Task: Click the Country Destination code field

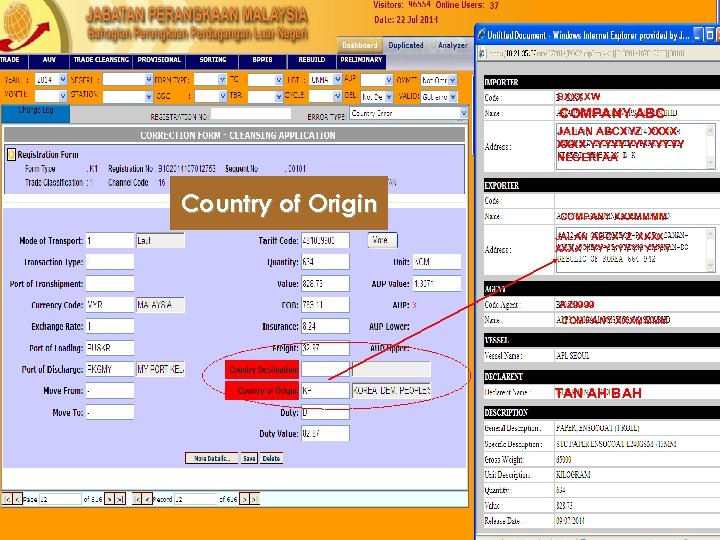Action: pyautogui.click(x=325, y=369)
